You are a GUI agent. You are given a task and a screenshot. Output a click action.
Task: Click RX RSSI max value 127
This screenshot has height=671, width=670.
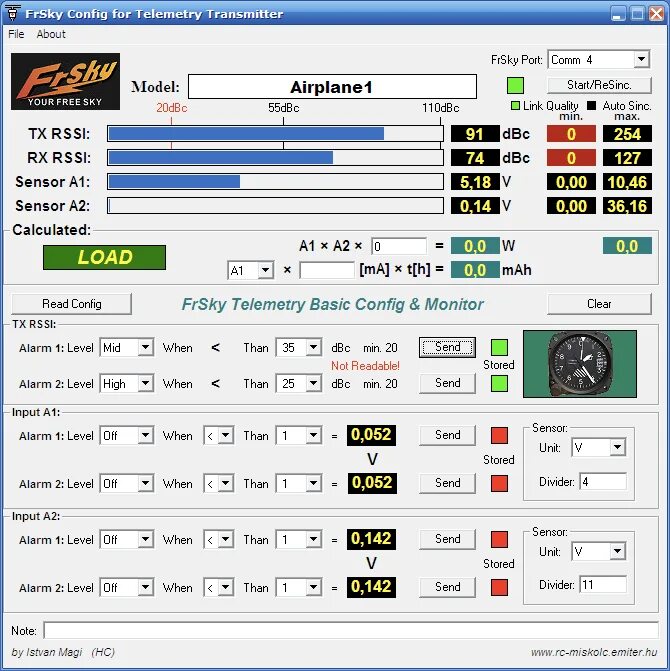(x=627, y=158)
